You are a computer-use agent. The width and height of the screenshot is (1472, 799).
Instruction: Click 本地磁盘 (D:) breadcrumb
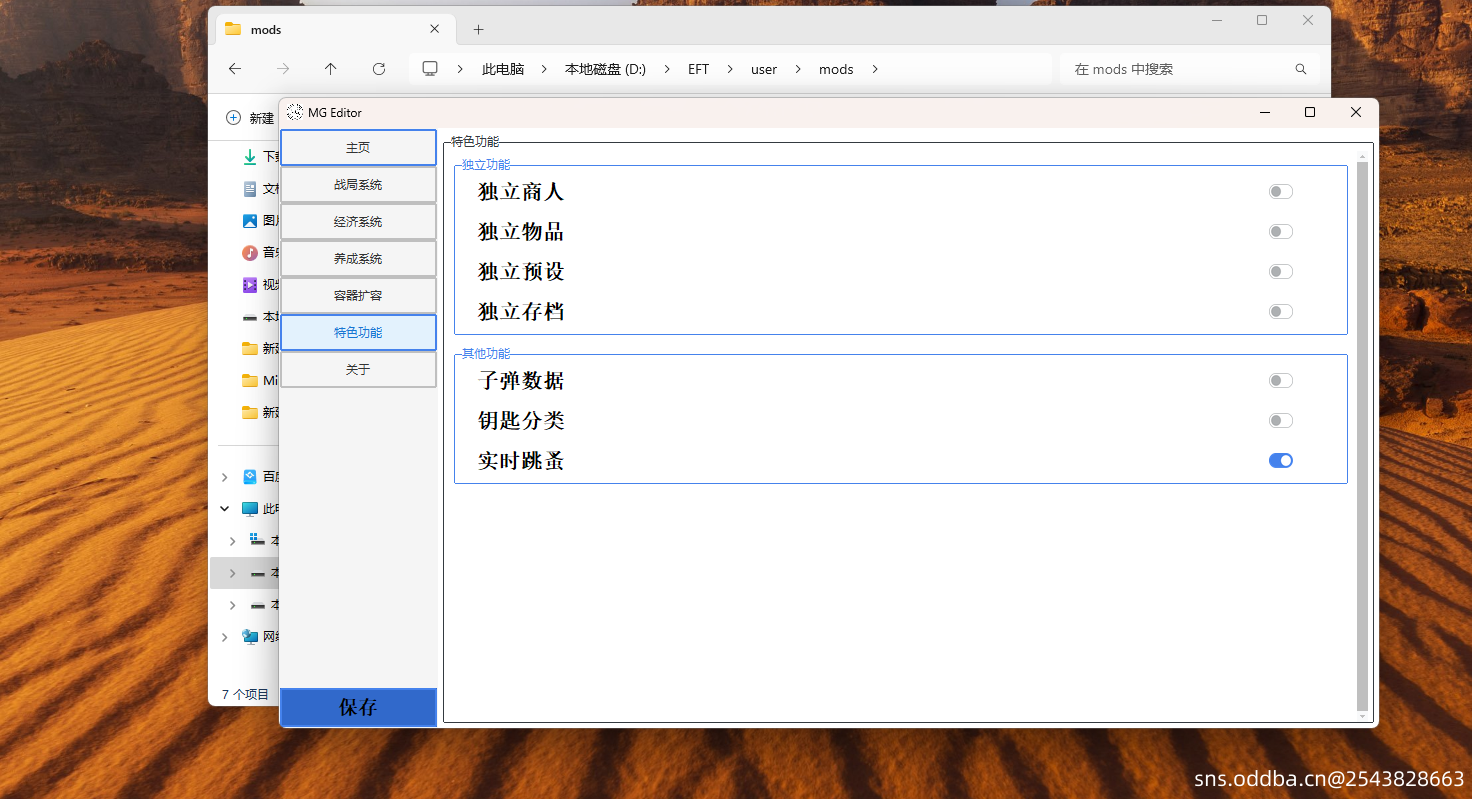[605, 69]
